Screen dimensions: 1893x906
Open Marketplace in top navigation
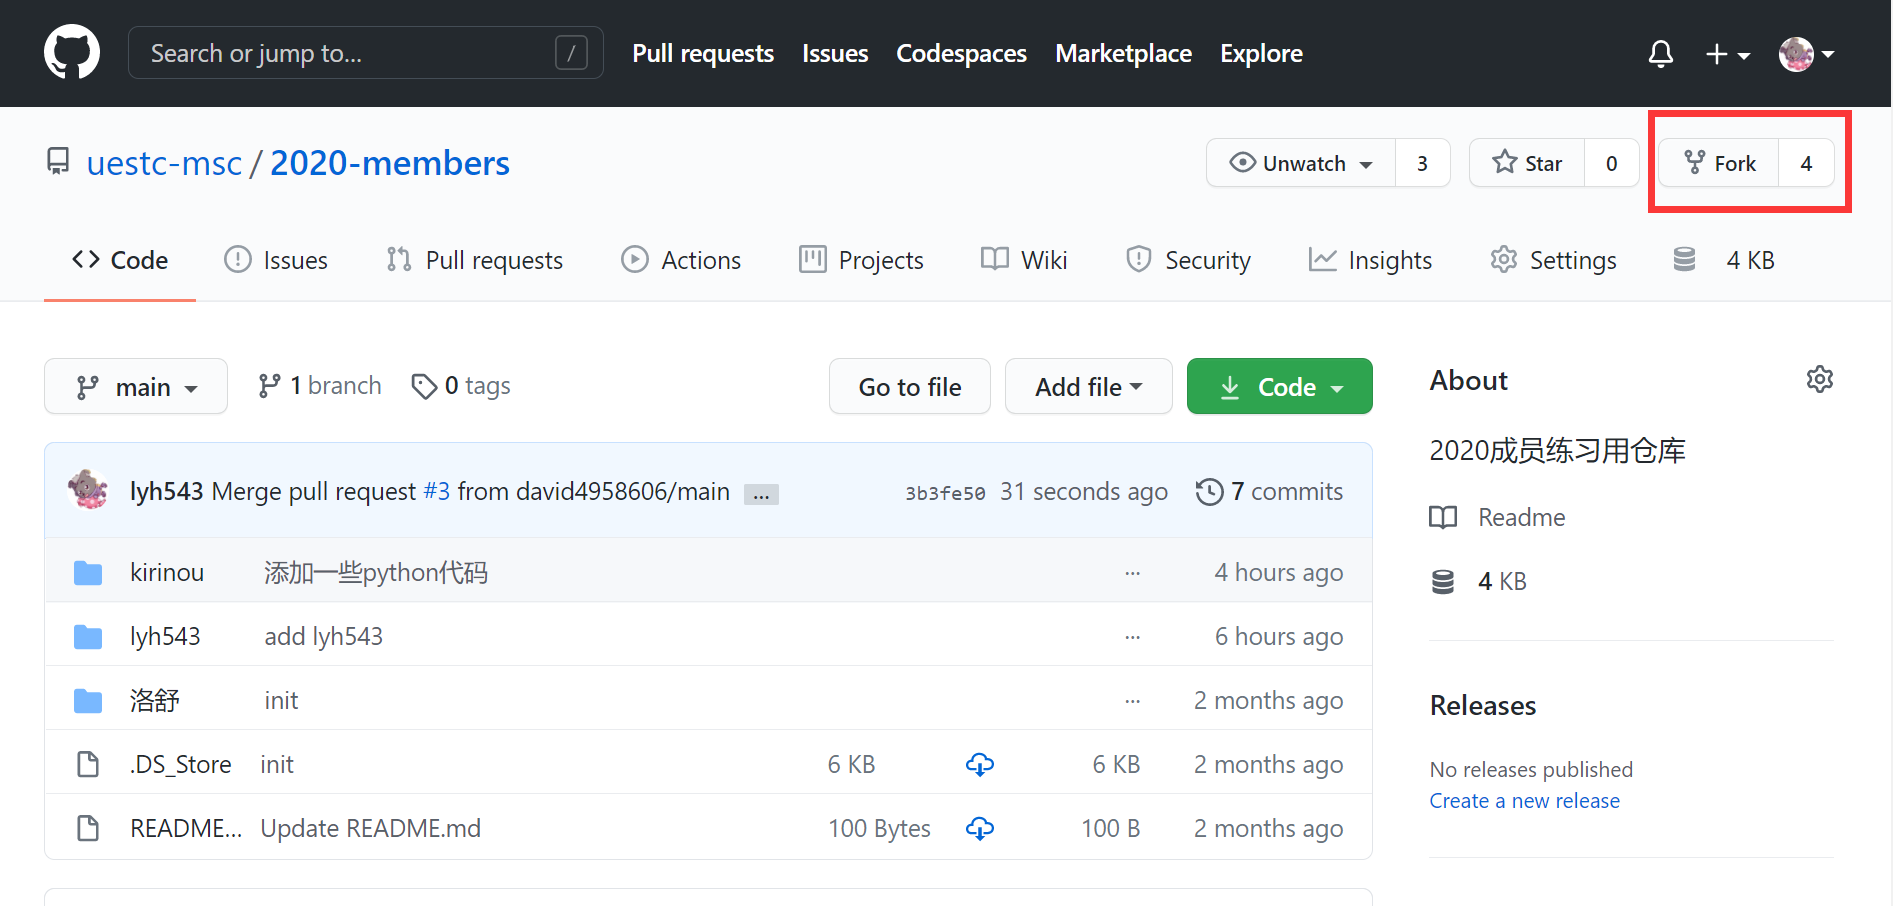pos(1123,53)
